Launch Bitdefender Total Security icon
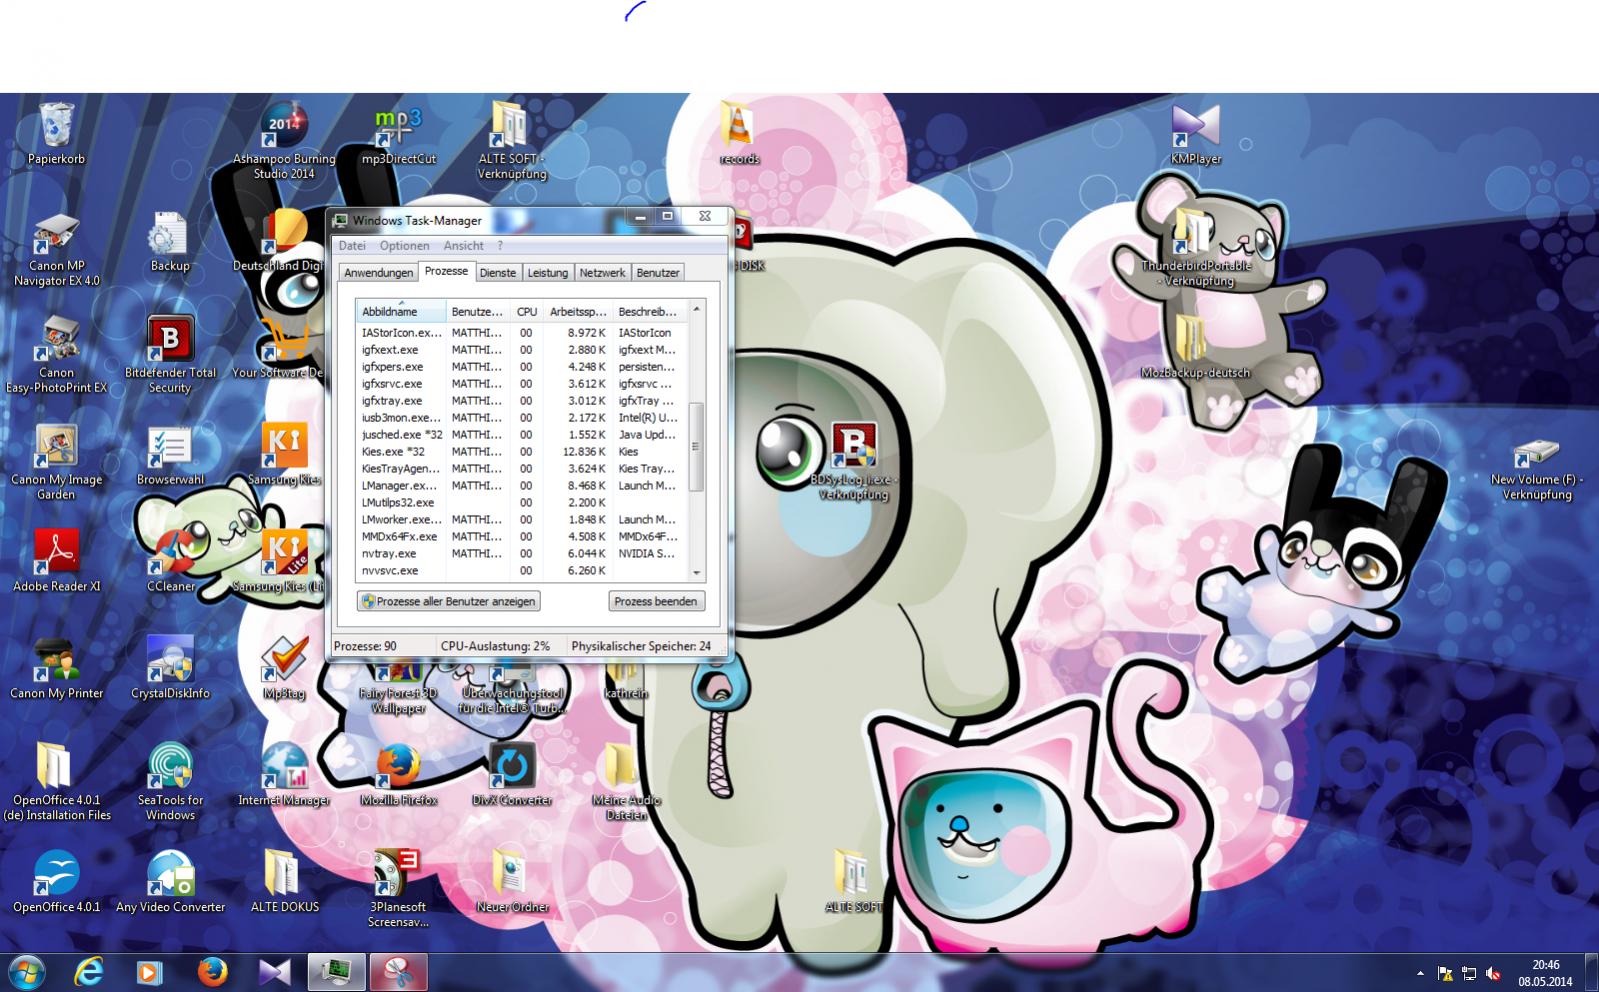The width and height of the screenshot is (1599, 992). coord(170,355)
